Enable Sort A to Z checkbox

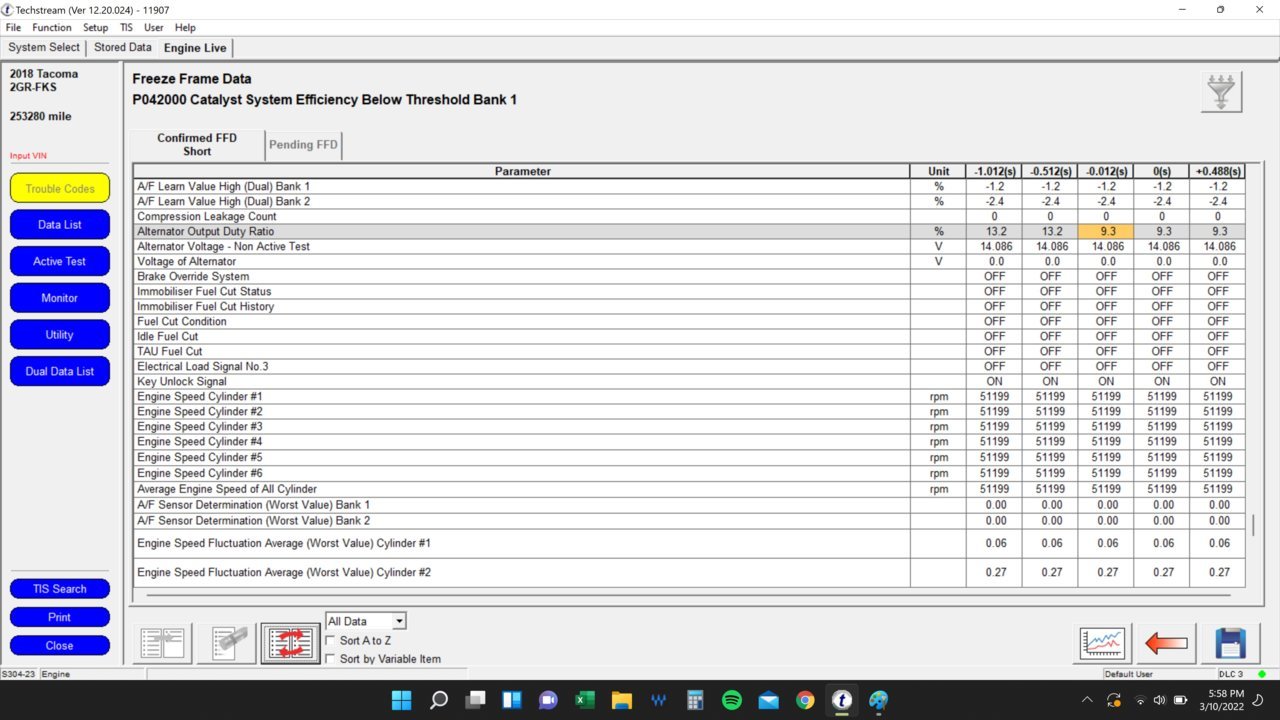tap(331, 640)
